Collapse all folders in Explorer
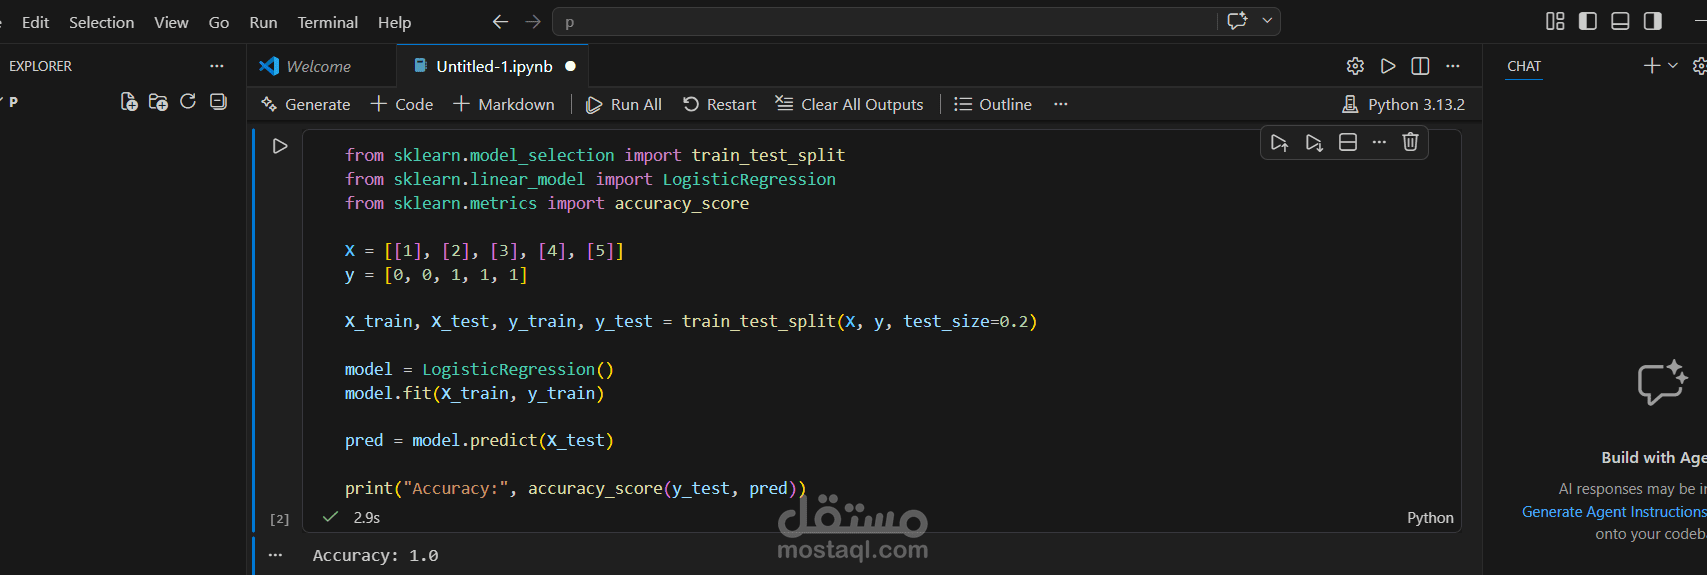1707x575 pixels. tap(218, 102)
